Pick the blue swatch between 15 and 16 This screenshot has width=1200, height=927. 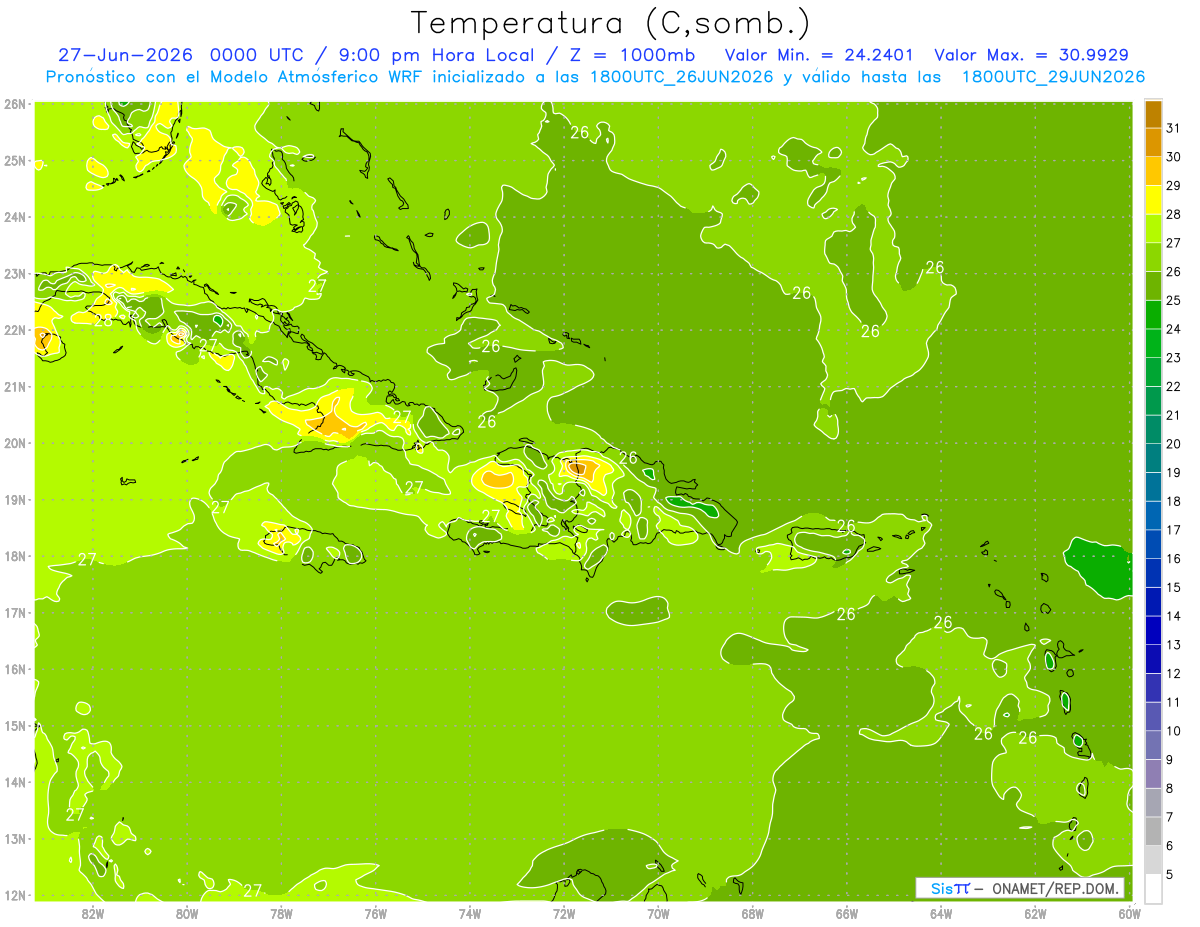tap(1153, 573)
